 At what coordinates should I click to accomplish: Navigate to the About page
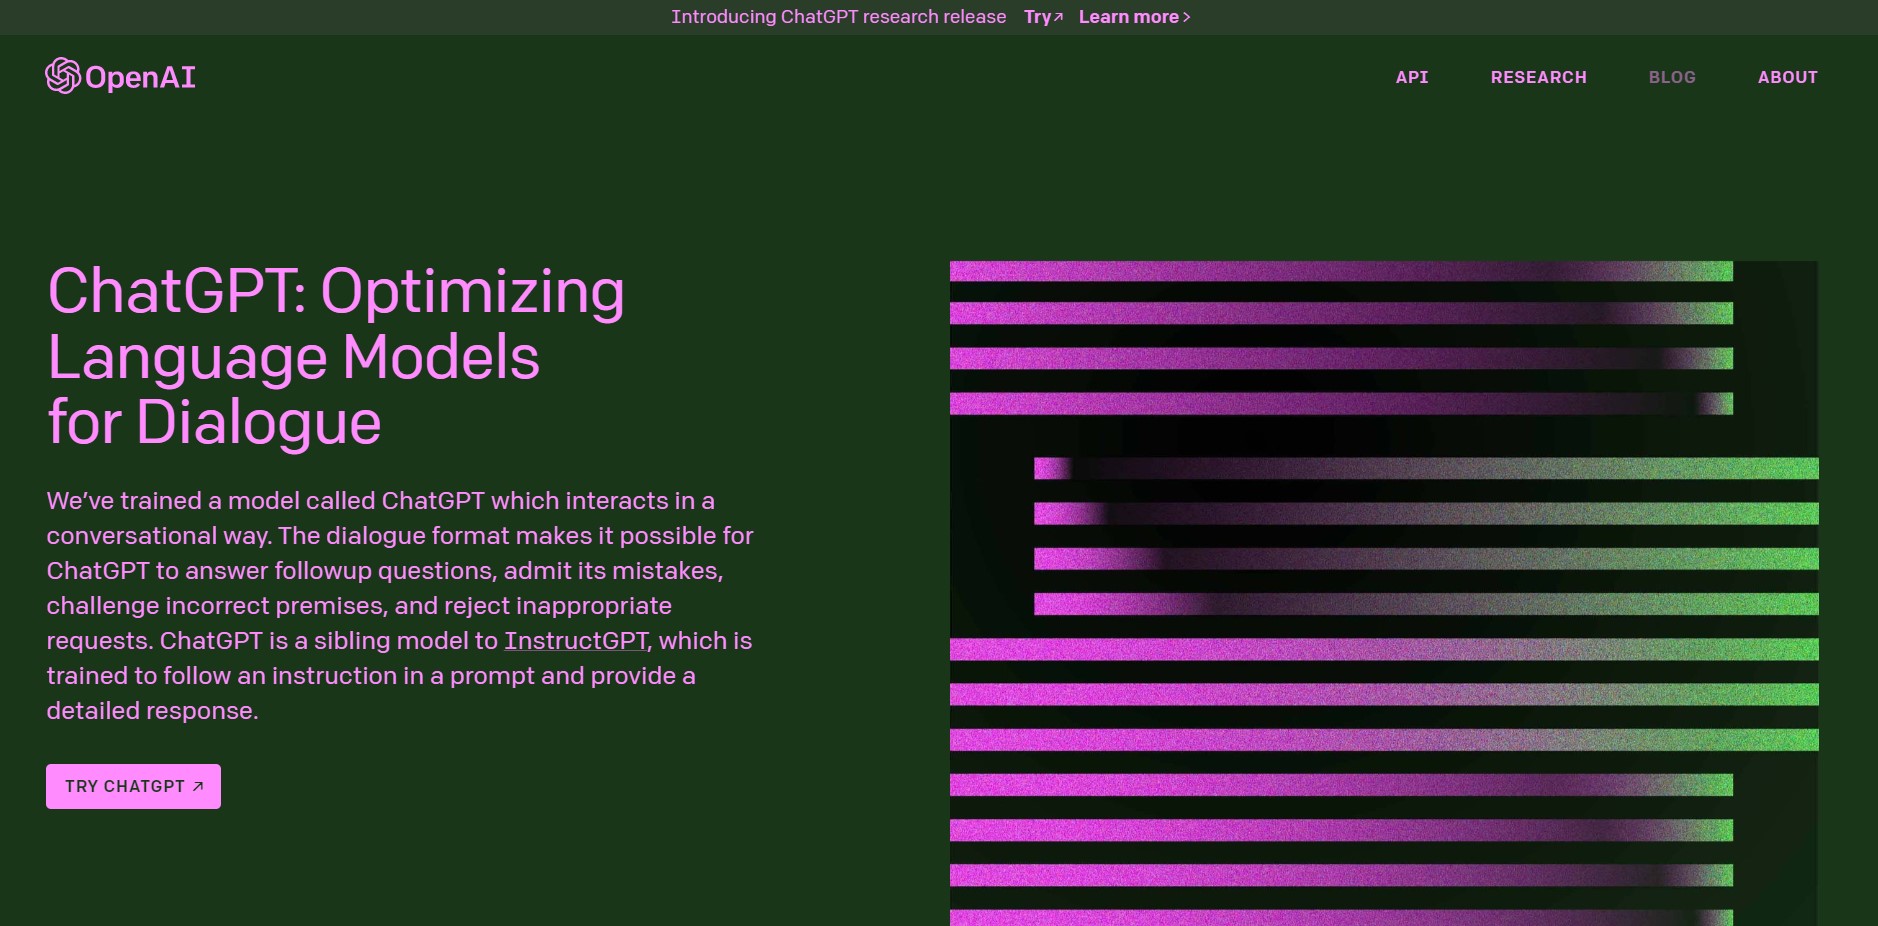(x=1787, y=77)
